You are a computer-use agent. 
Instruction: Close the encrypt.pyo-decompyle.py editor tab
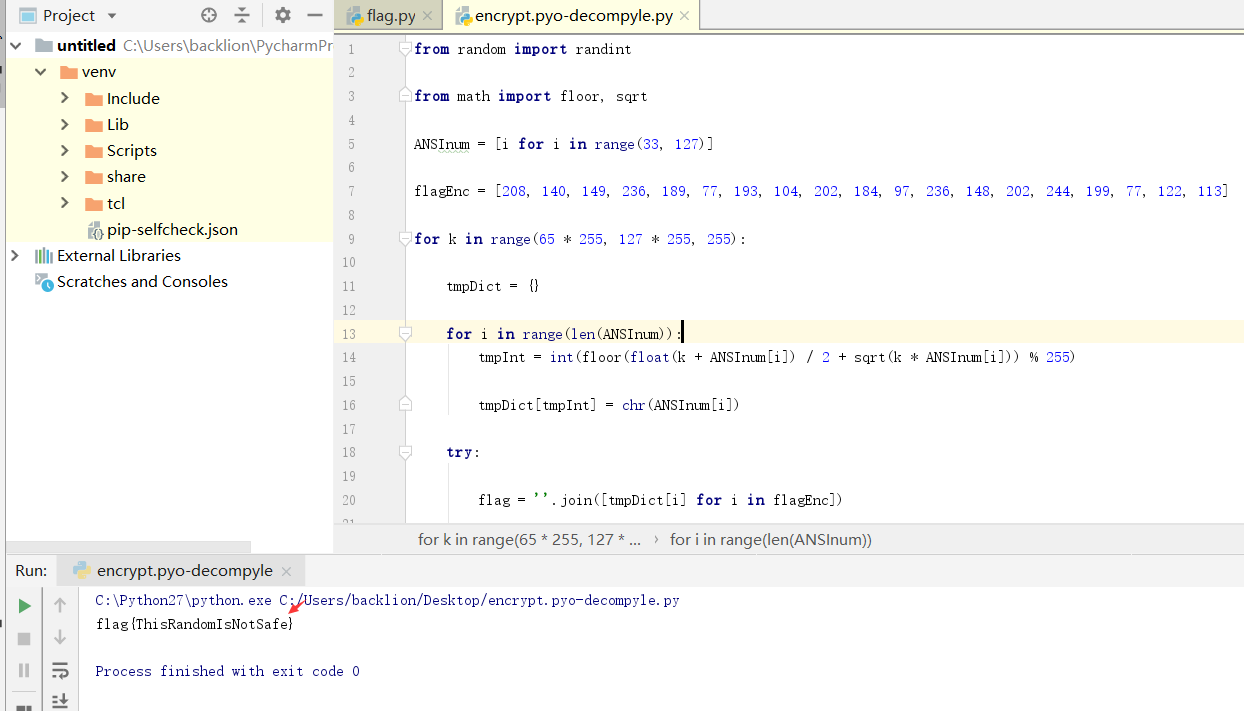pyautogui.click(x=685, y=17)
